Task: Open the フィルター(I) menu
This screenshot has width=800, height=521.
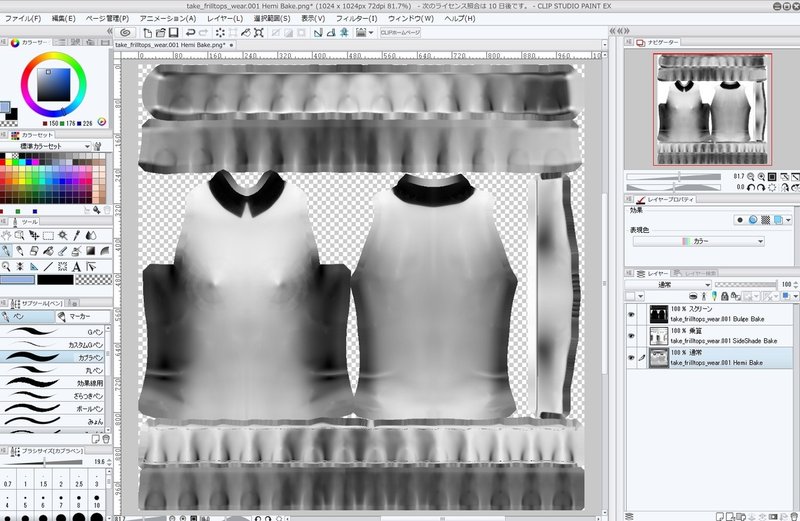Action: 357,18
